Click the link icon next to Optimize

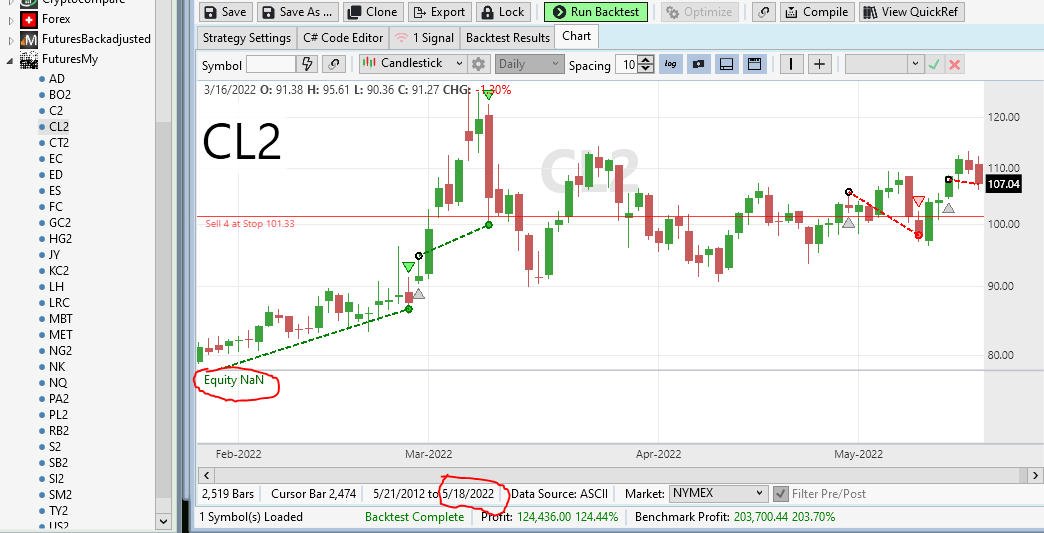(764, 12)
